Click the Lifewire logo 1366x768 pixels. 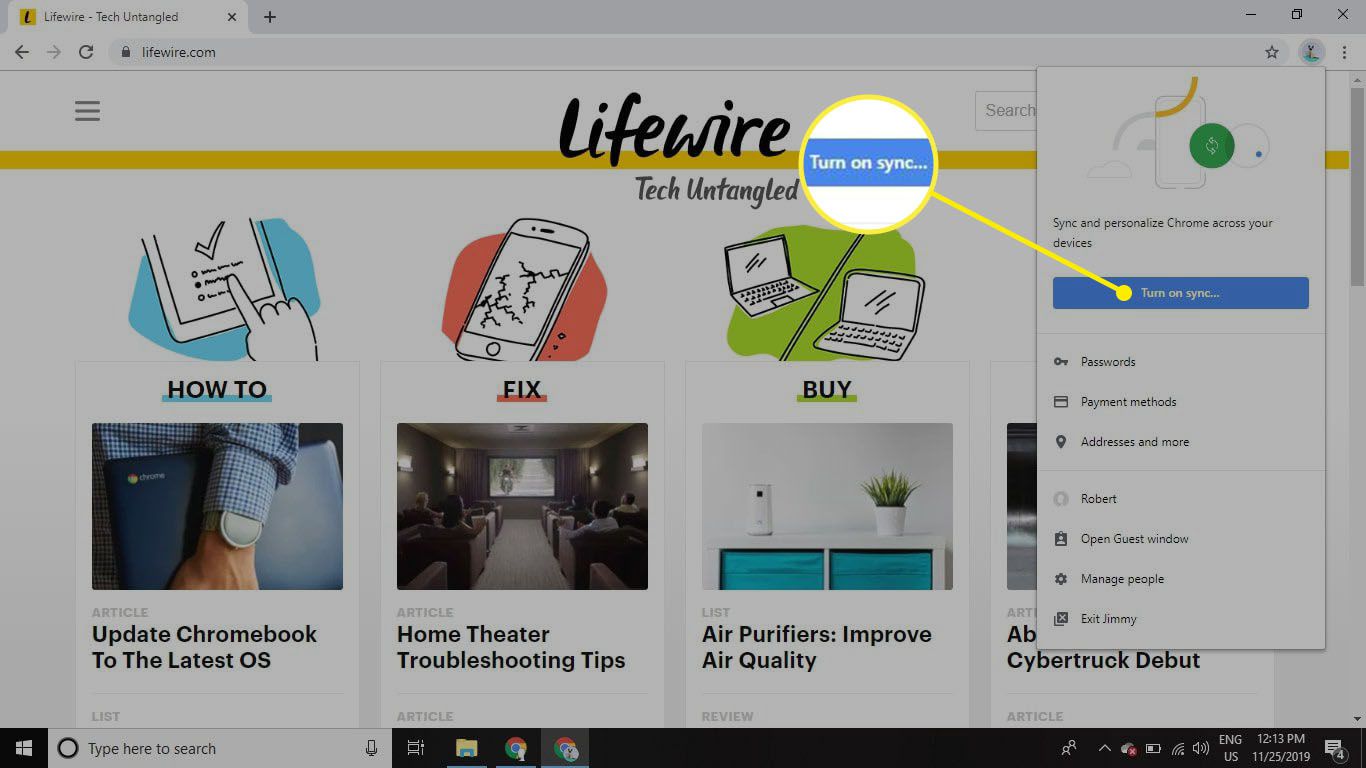pos(674,130)
